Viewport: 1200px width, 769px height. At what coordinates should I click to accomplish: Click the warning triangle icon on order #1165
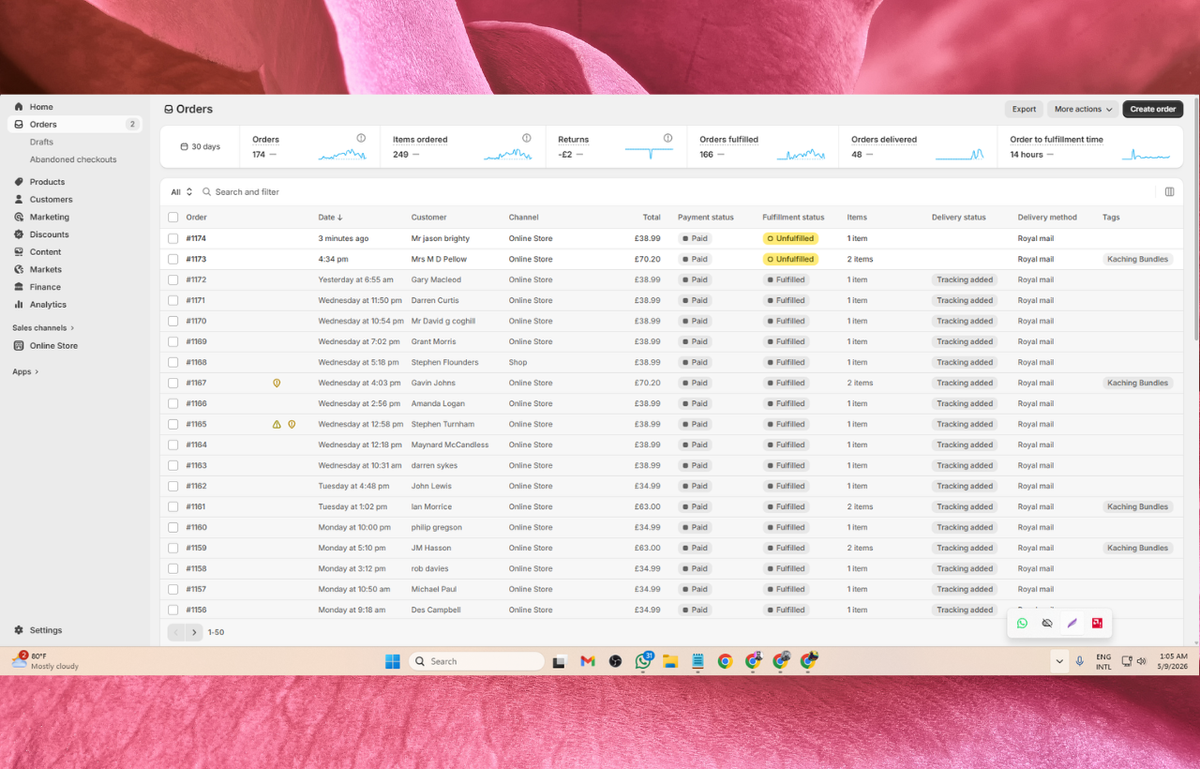click(277, 424)
